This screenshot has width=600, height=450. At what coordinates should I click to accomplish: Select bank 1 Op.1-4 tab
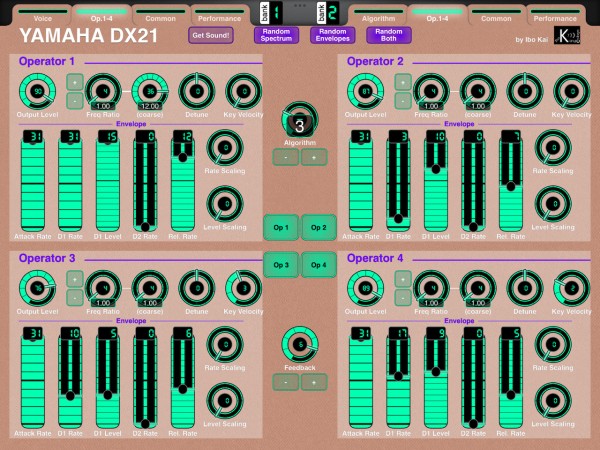point(101,16)
